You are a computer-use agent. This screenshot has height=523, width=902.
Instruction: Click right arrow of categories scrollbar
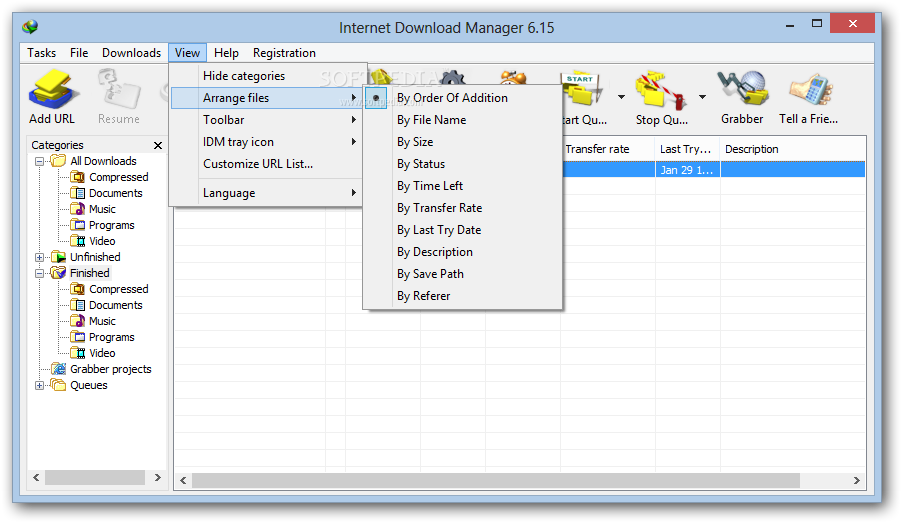pos(158,478)
